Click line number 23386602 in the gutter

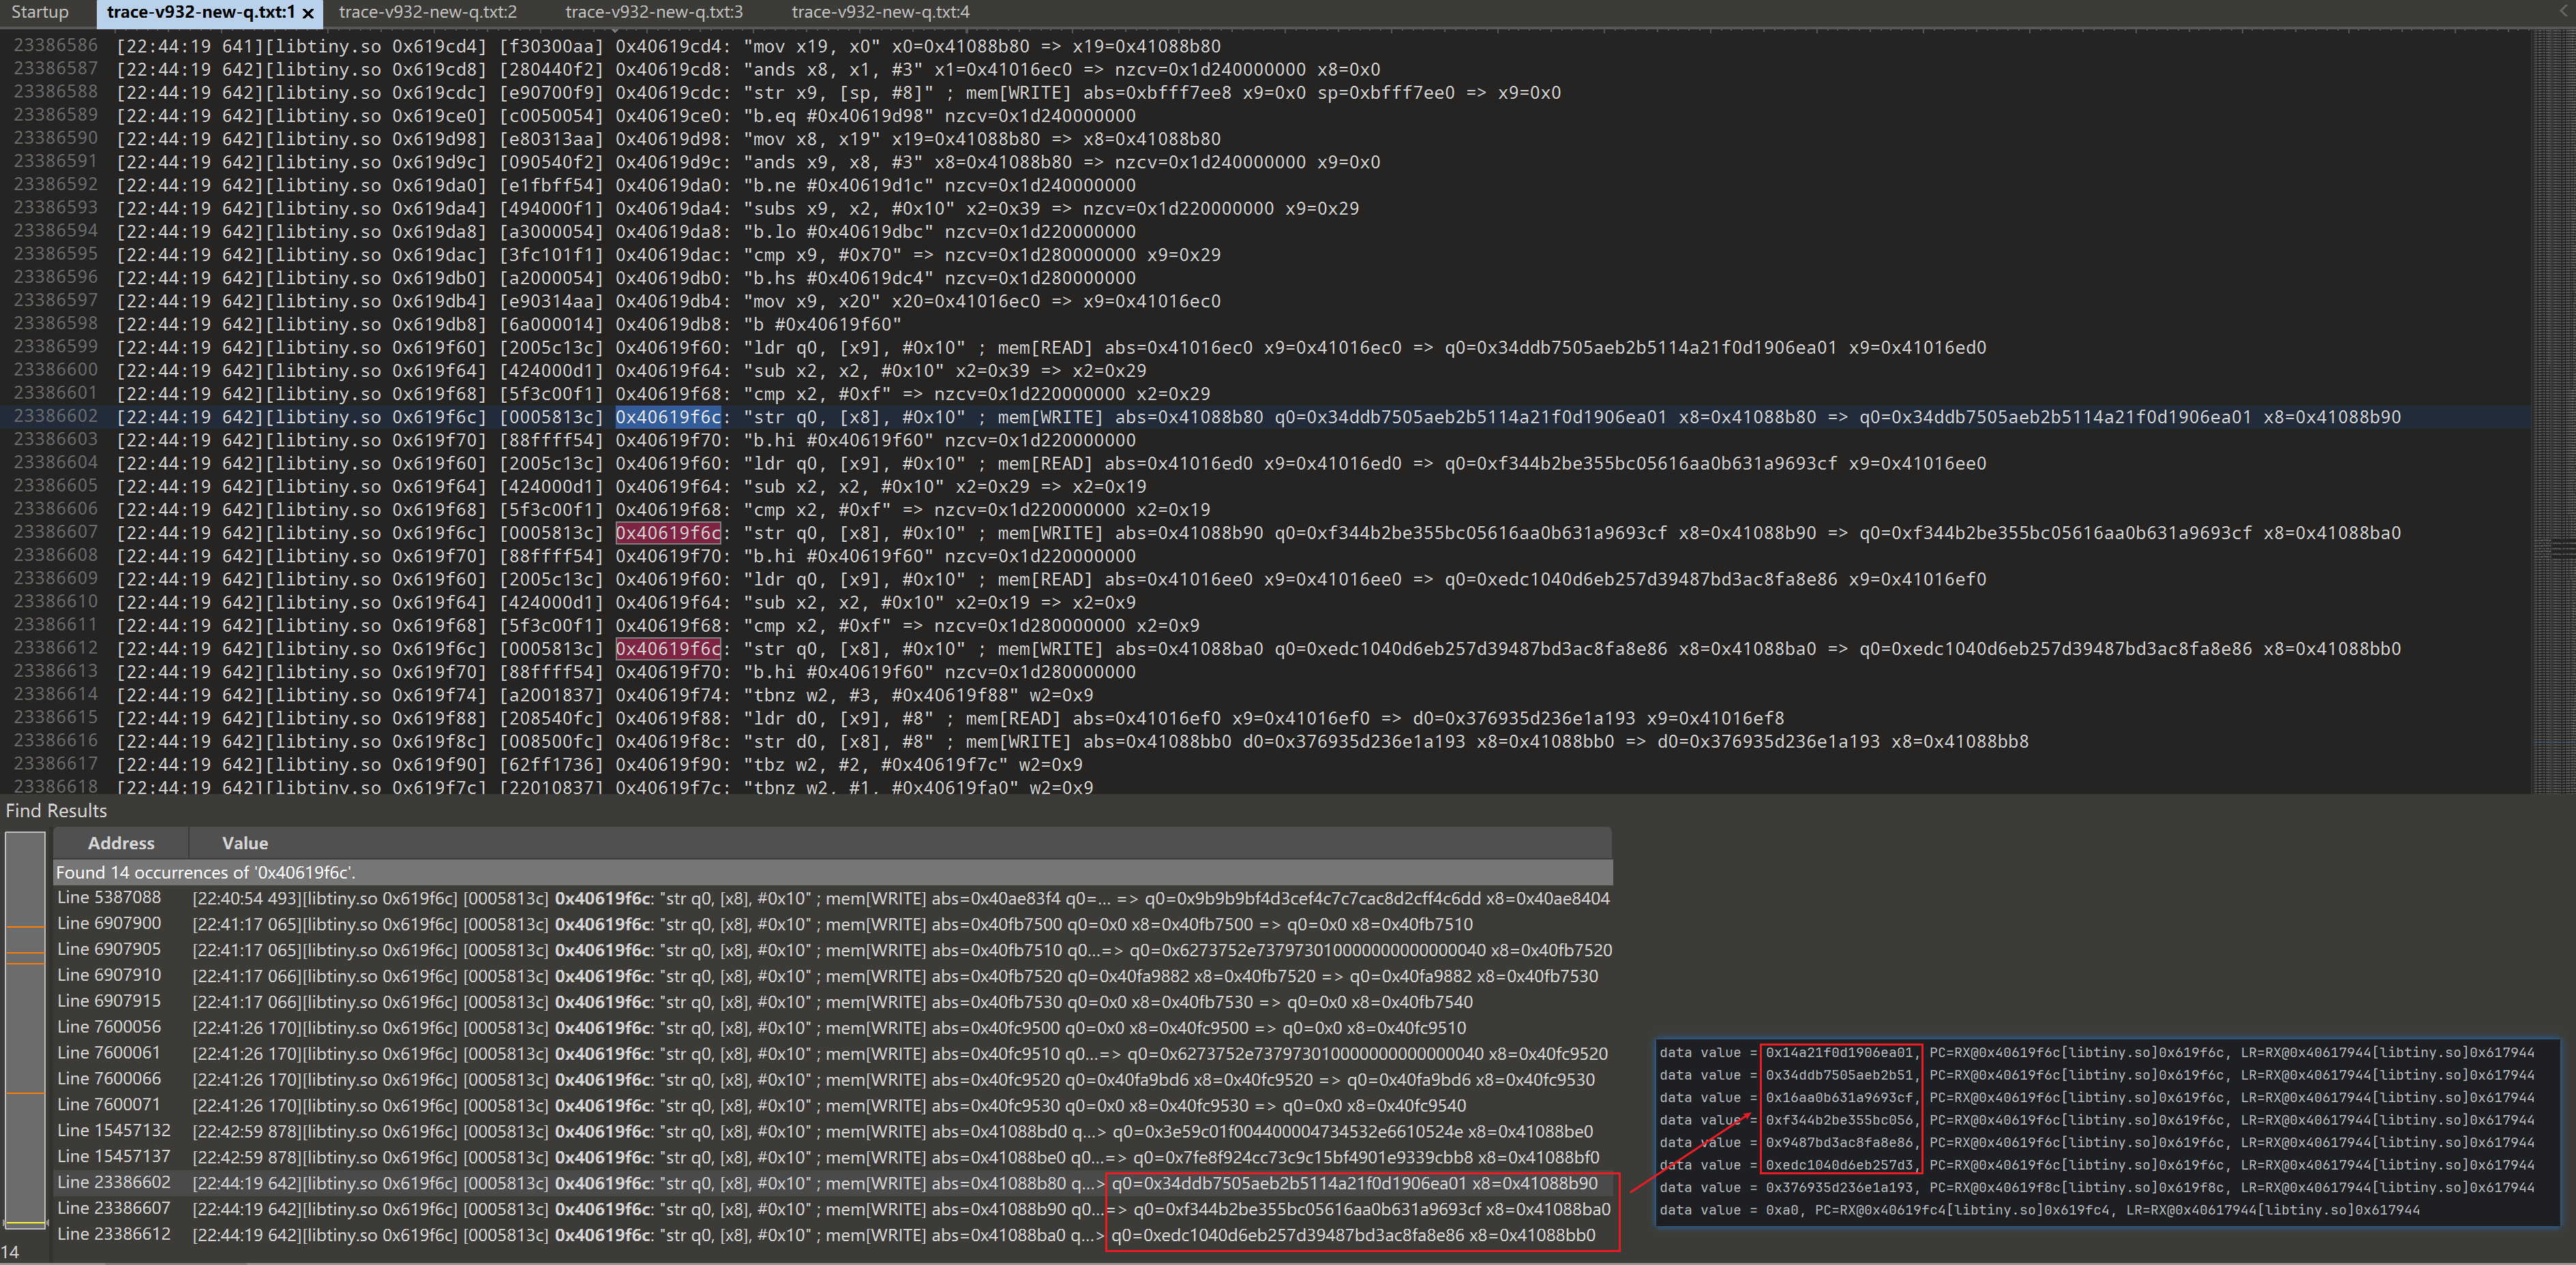[56, 416]
